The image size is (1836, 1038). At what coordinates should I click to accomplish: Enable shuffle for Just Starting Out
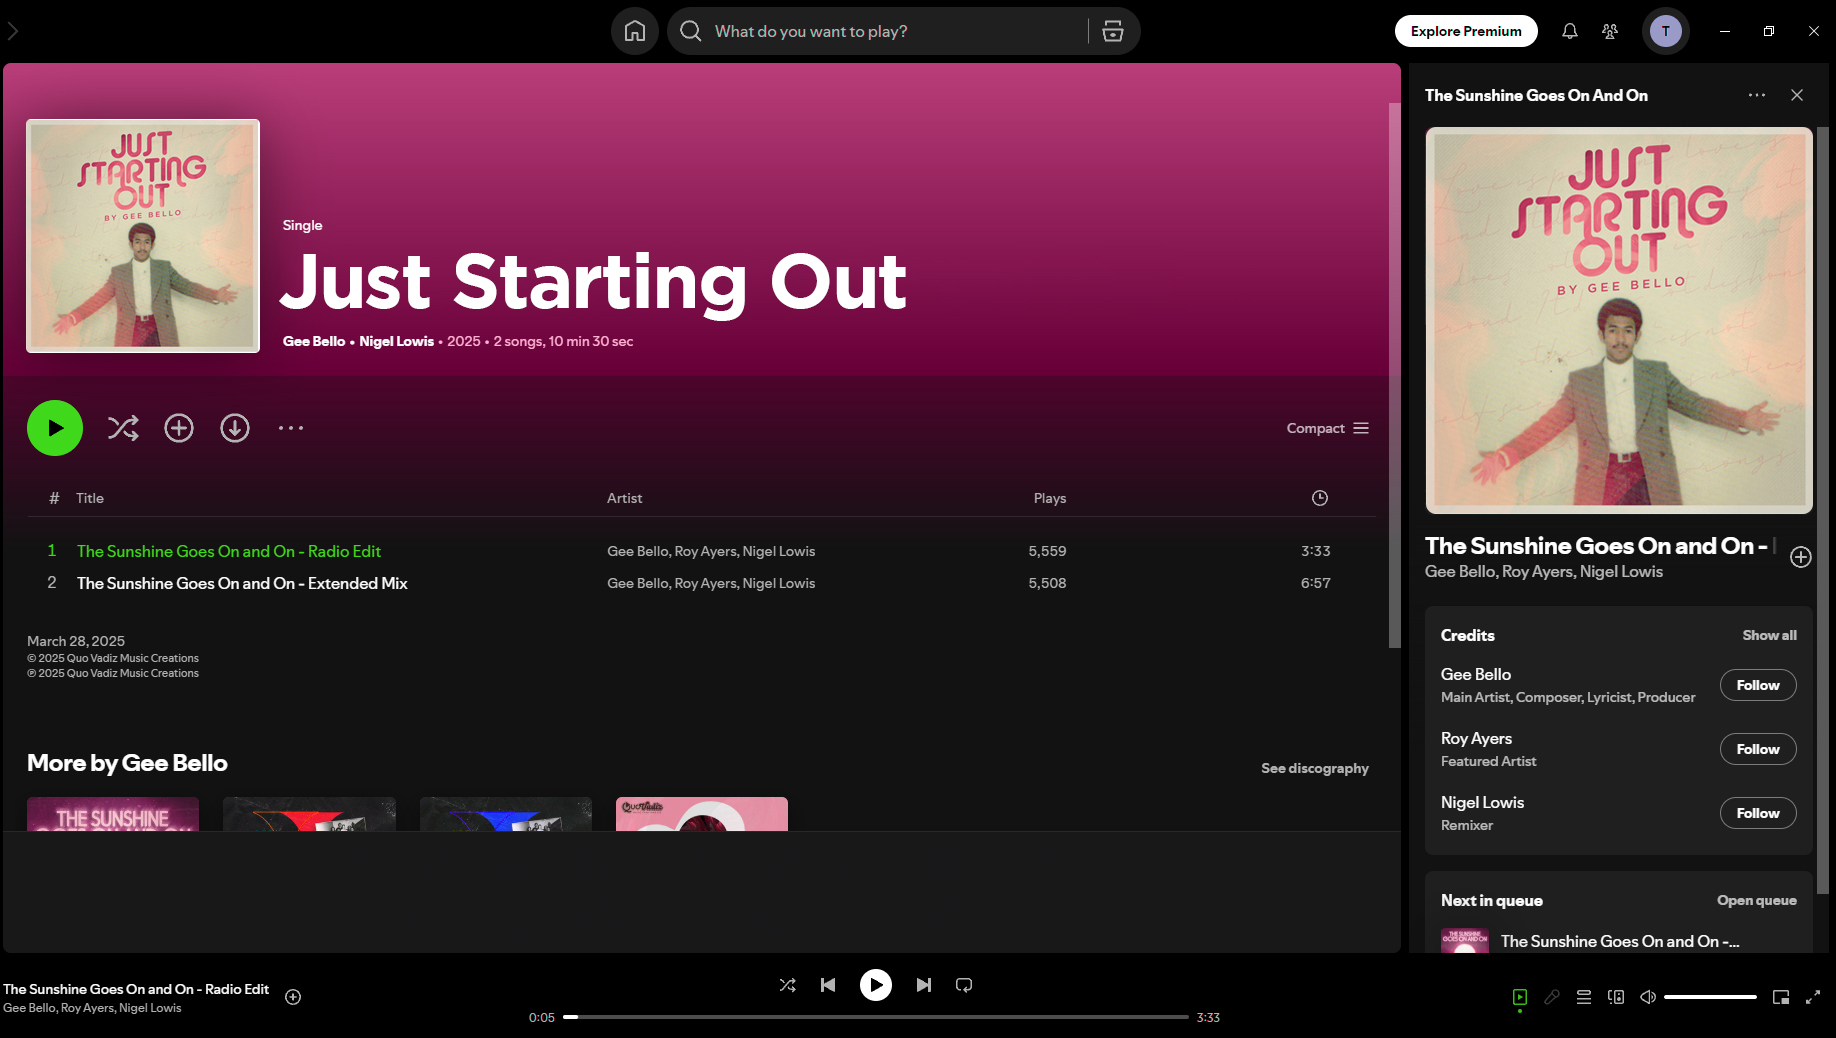point(123,428)
